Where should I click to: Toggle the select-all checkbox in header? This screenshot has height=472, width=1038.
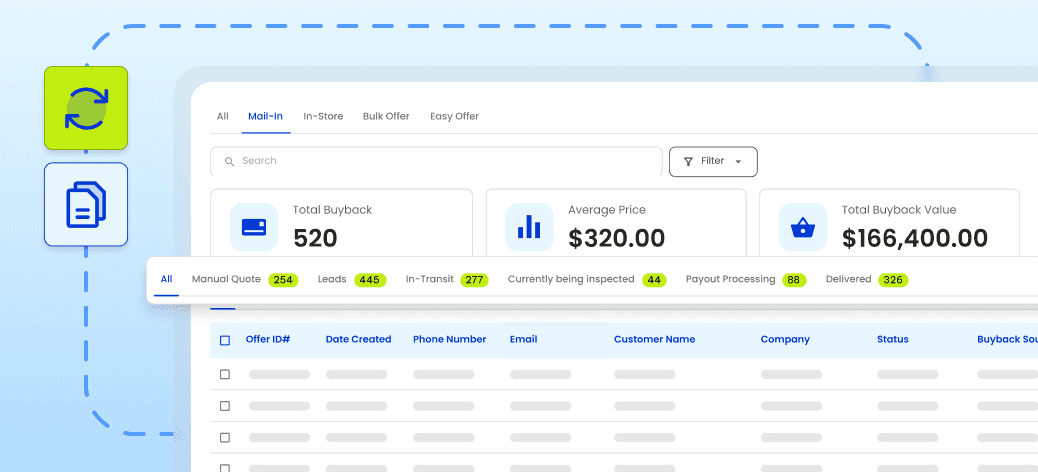(x=225, y=340)
